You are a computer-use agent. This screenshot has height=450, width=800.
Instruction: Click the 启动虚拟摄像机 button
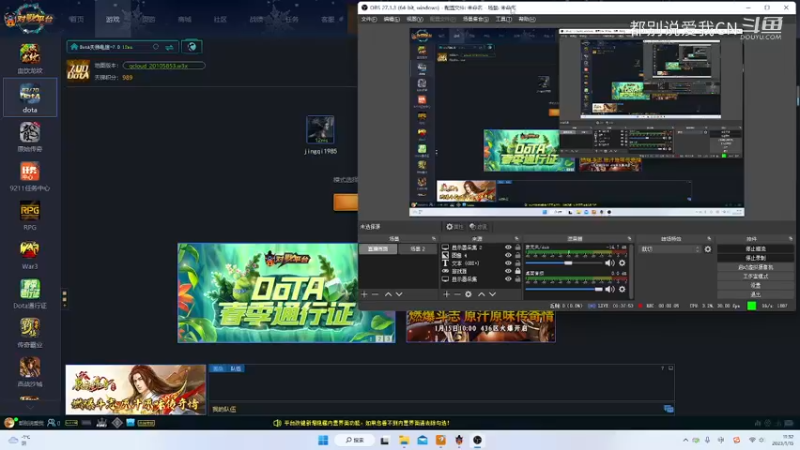[x=756, y=267]
